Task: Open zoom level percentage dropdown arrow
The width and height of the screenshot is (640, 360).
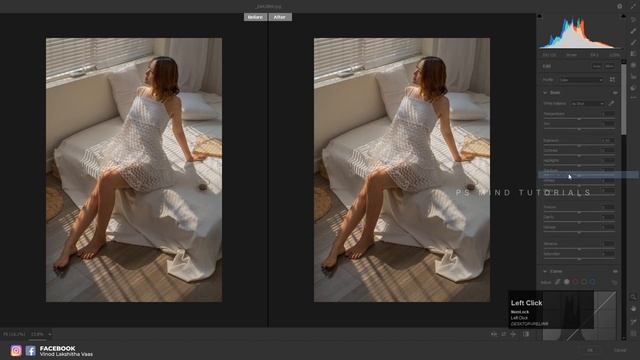Action: 50,334
